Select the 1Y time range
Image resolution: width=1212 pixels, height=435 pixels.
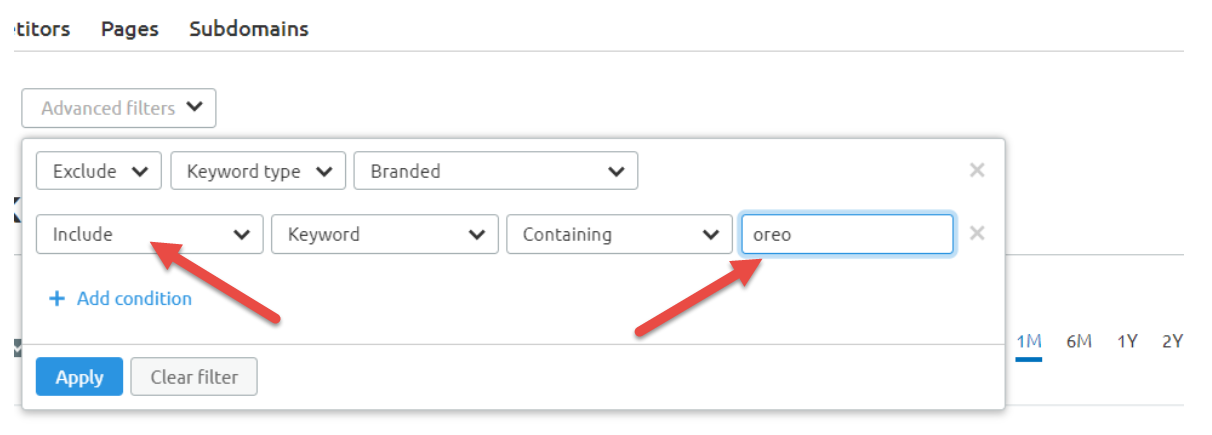point(1128,341)
